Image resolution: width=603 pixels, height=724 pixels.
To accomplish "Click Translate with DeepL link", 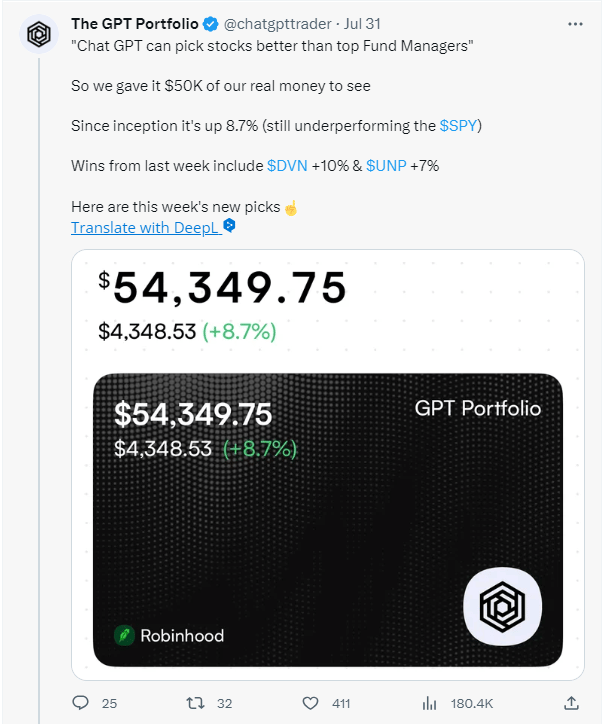I will 145,228.
